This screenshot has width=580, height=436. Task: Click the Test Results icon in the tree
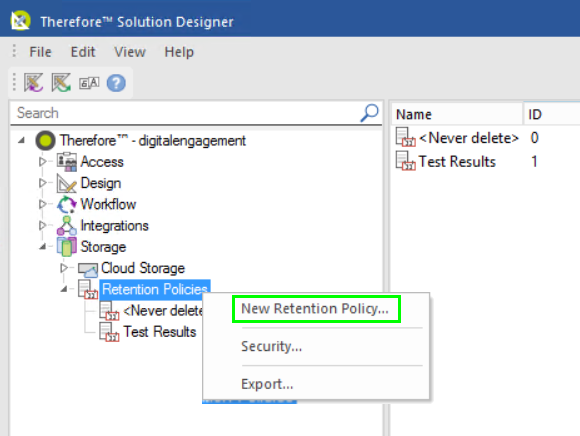109,332
